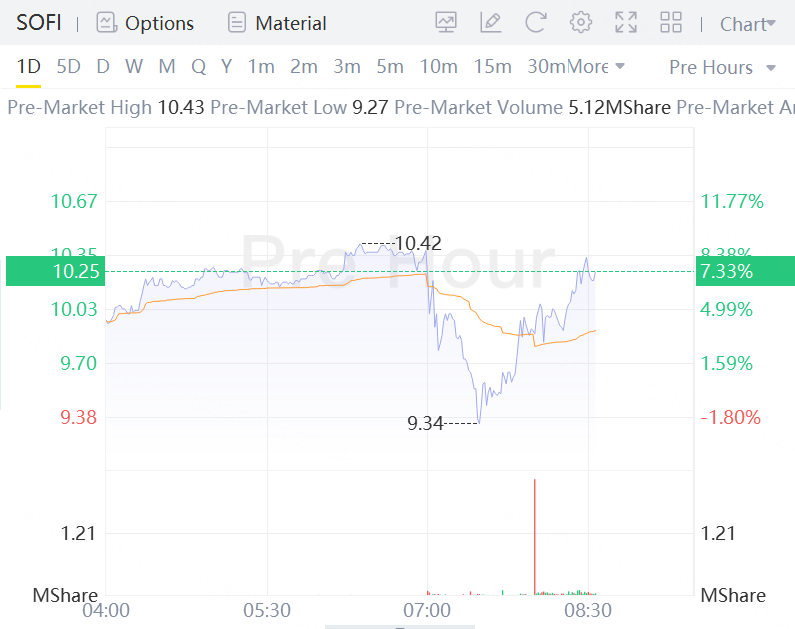The image size is (795, 629).
Task: Switch to the weekly W chart
Action: [134, 67]
